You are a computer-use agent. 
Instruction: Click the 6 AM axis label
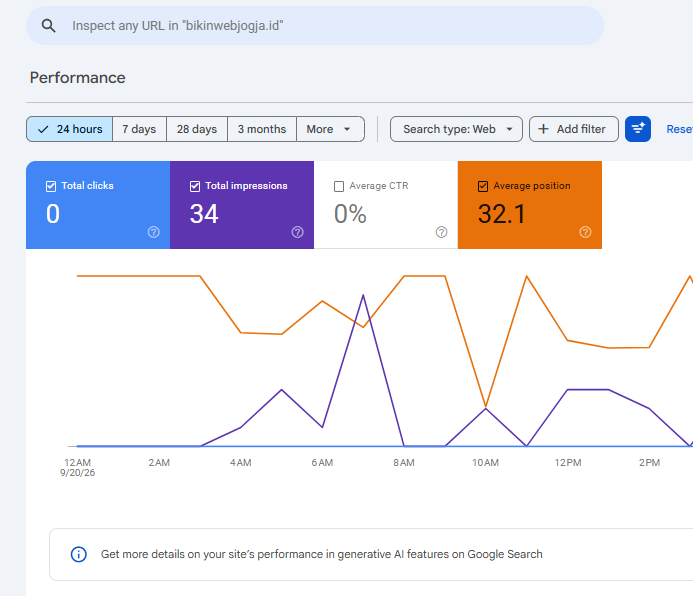click(x=322, y=463)
